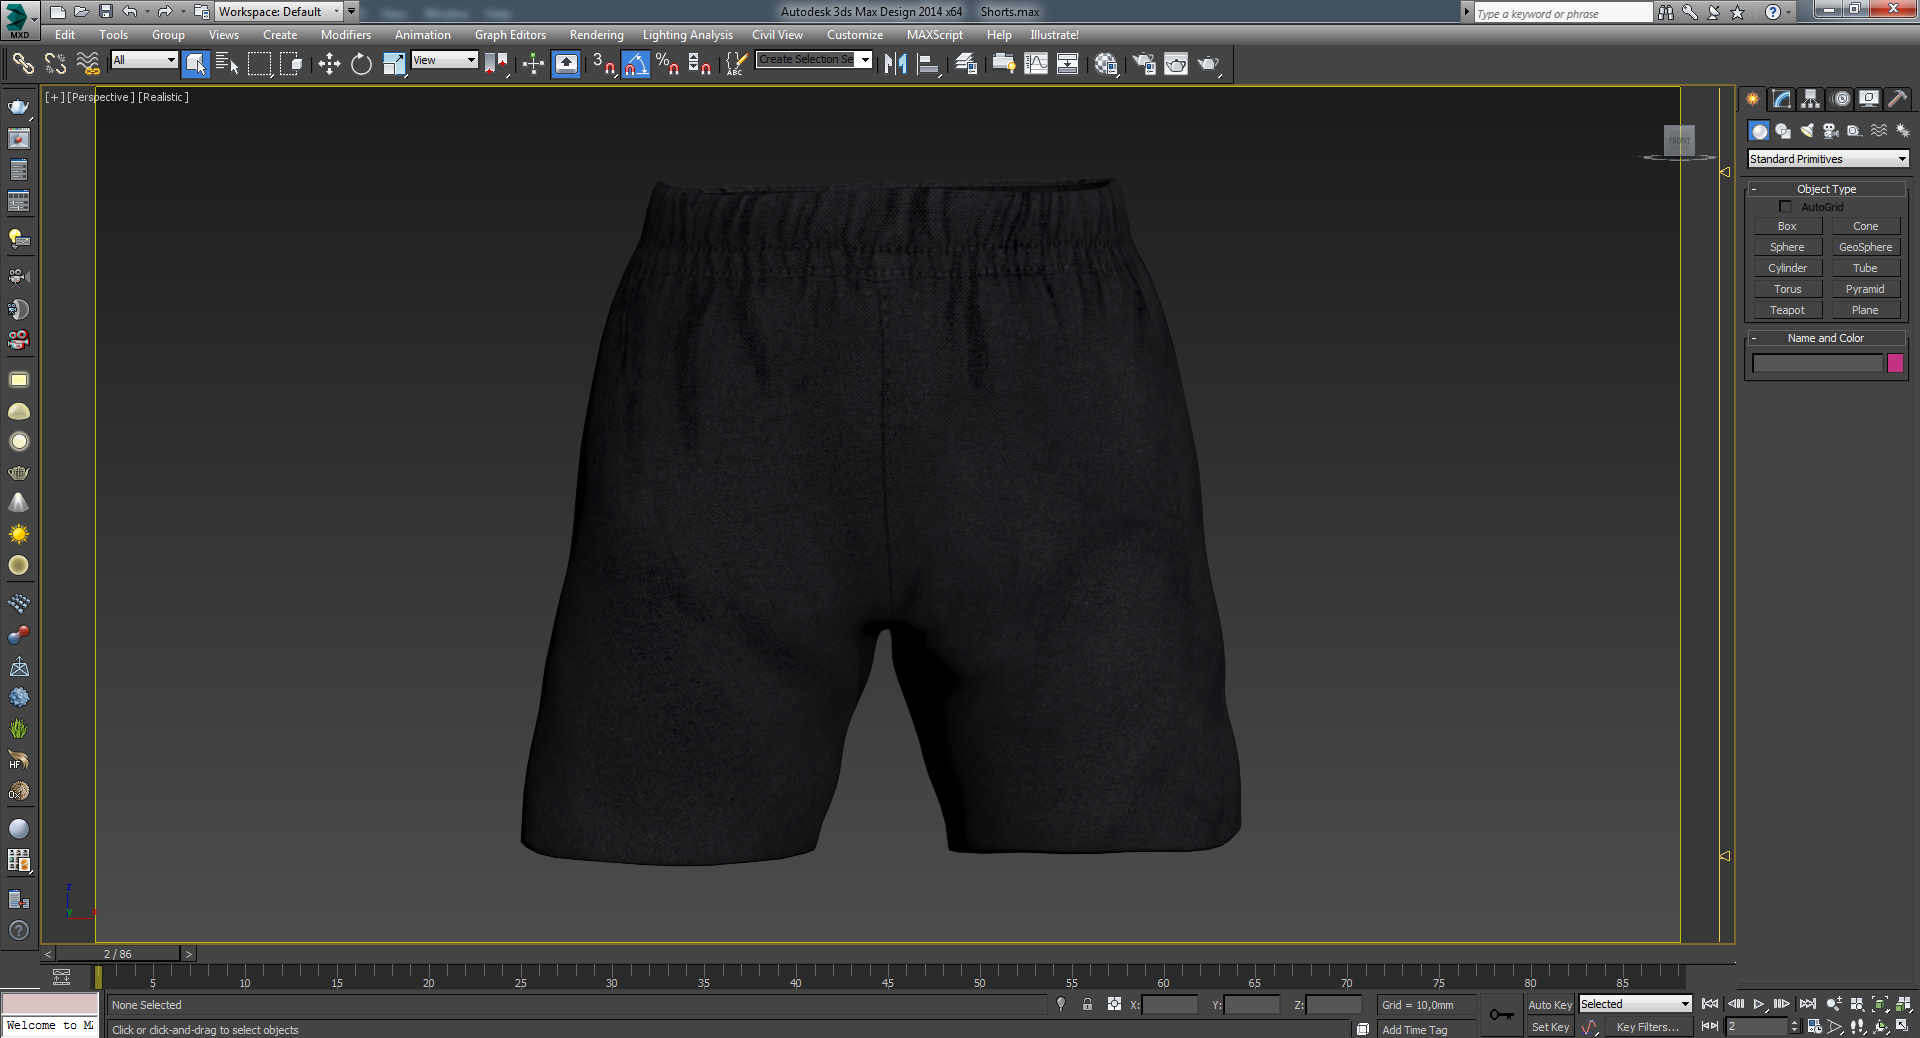Open the Rendering menu
1920x1038 pixels.
(596, 34)
